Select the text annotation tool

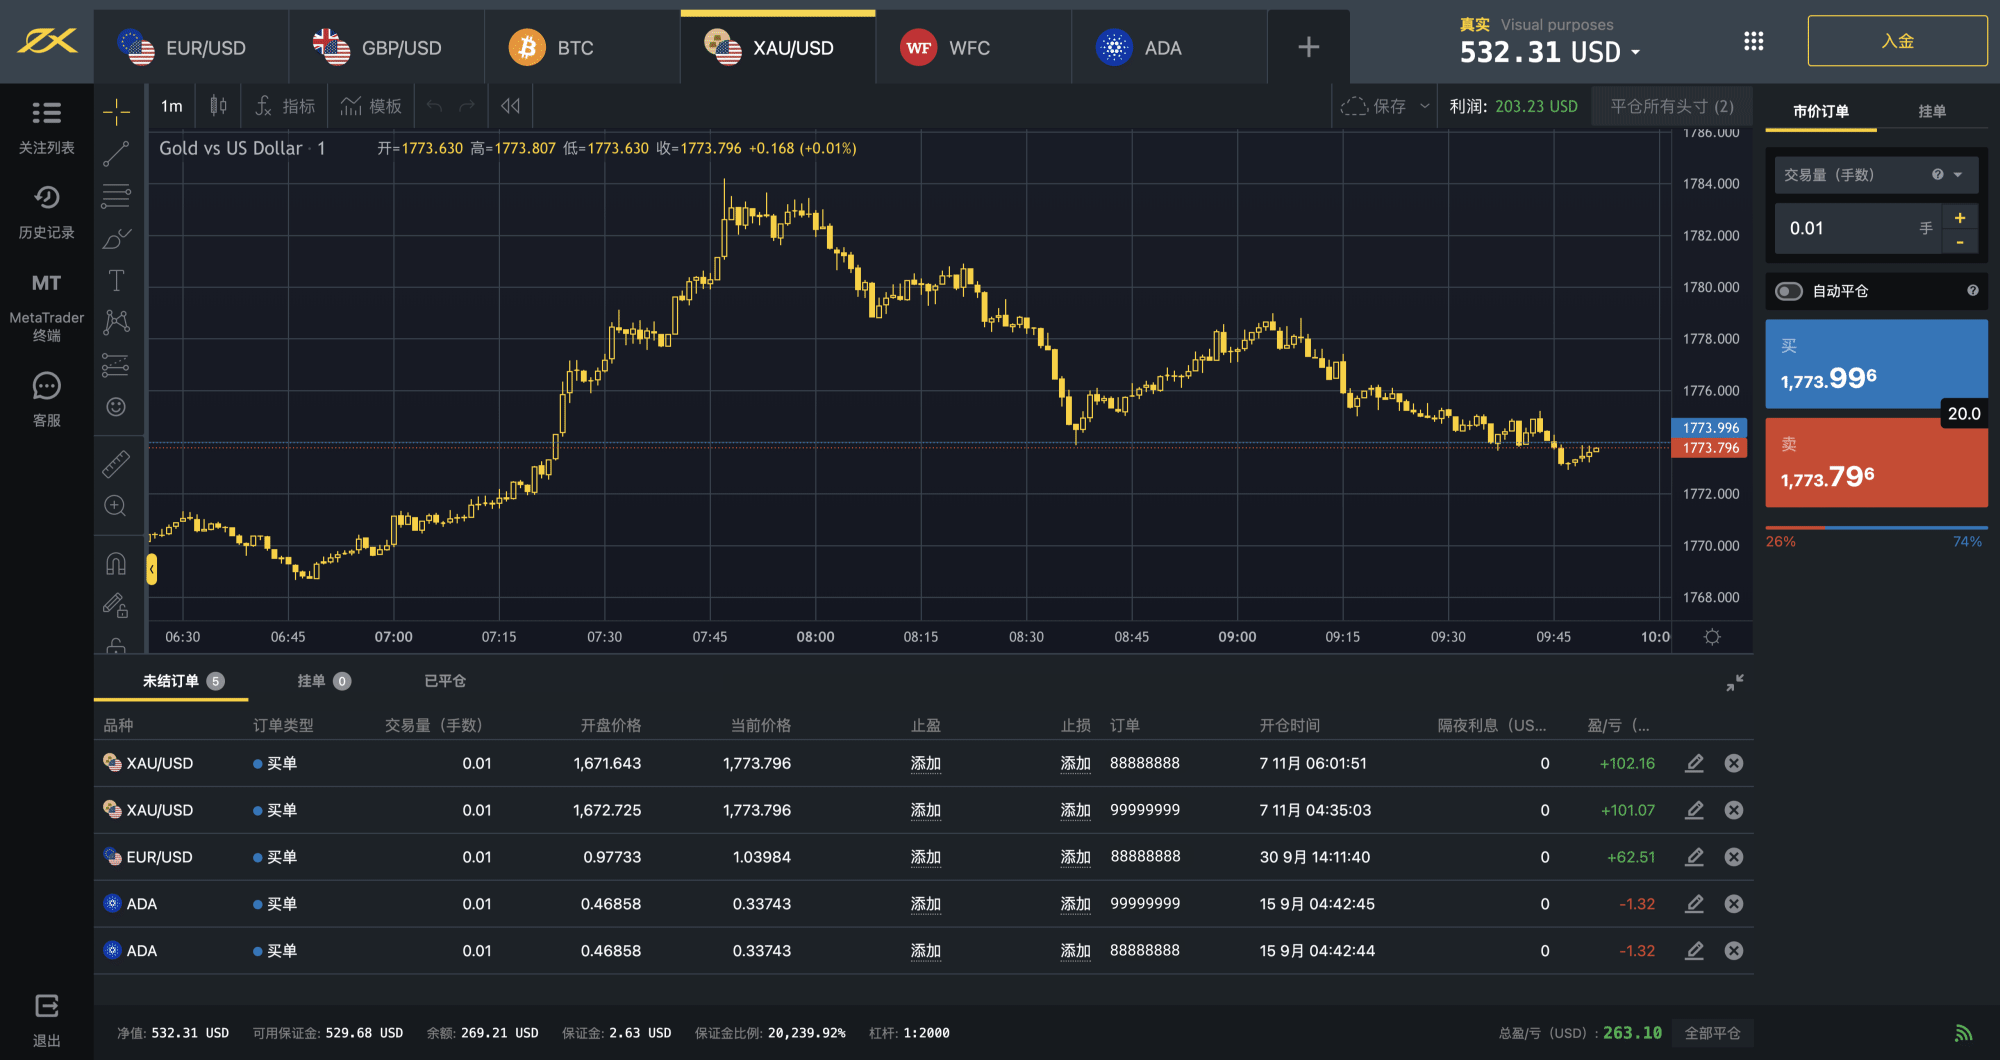pos(116,280)
